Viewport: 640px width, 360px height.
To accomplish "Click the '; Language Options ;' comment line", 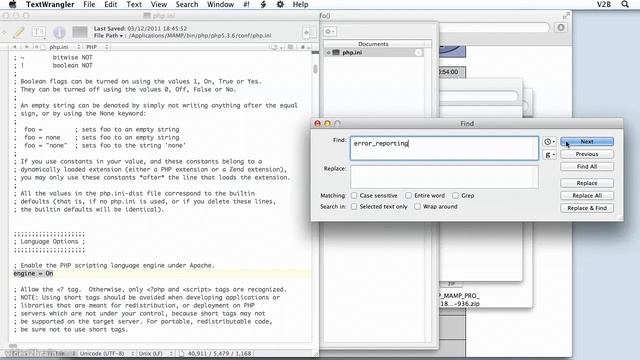I will [x=49, y=242].
